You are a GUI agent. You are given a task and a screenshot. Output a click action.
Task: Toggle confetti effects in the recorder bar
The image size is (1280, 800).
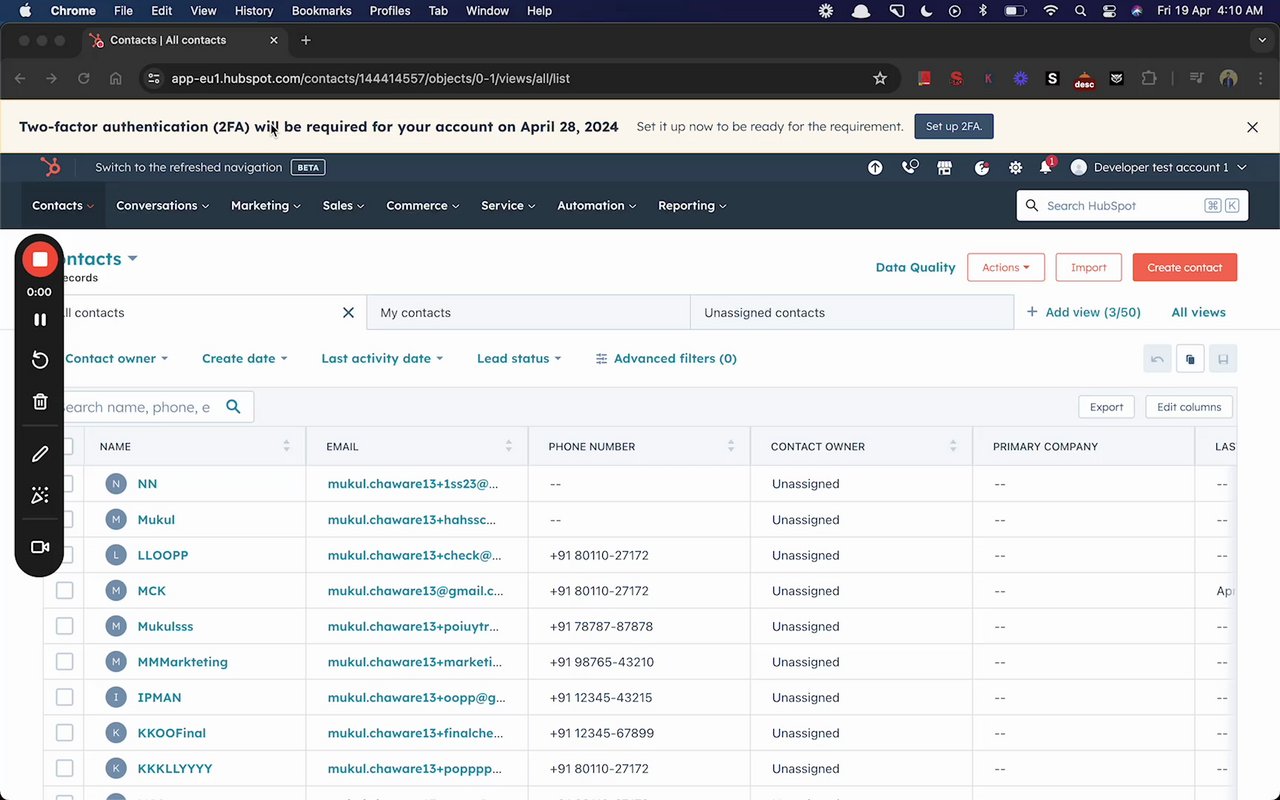click(40, 495)
